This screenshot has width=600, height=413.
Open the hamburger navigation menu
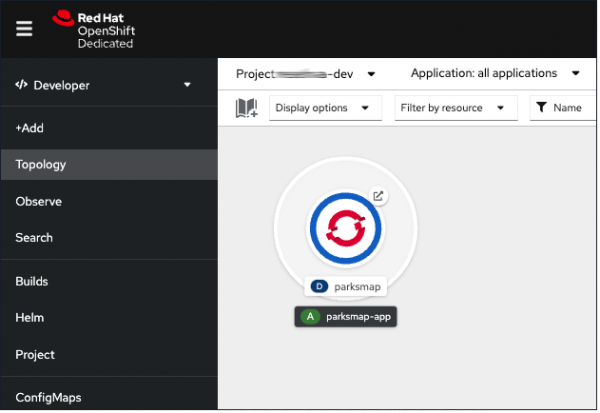[25, 29]
